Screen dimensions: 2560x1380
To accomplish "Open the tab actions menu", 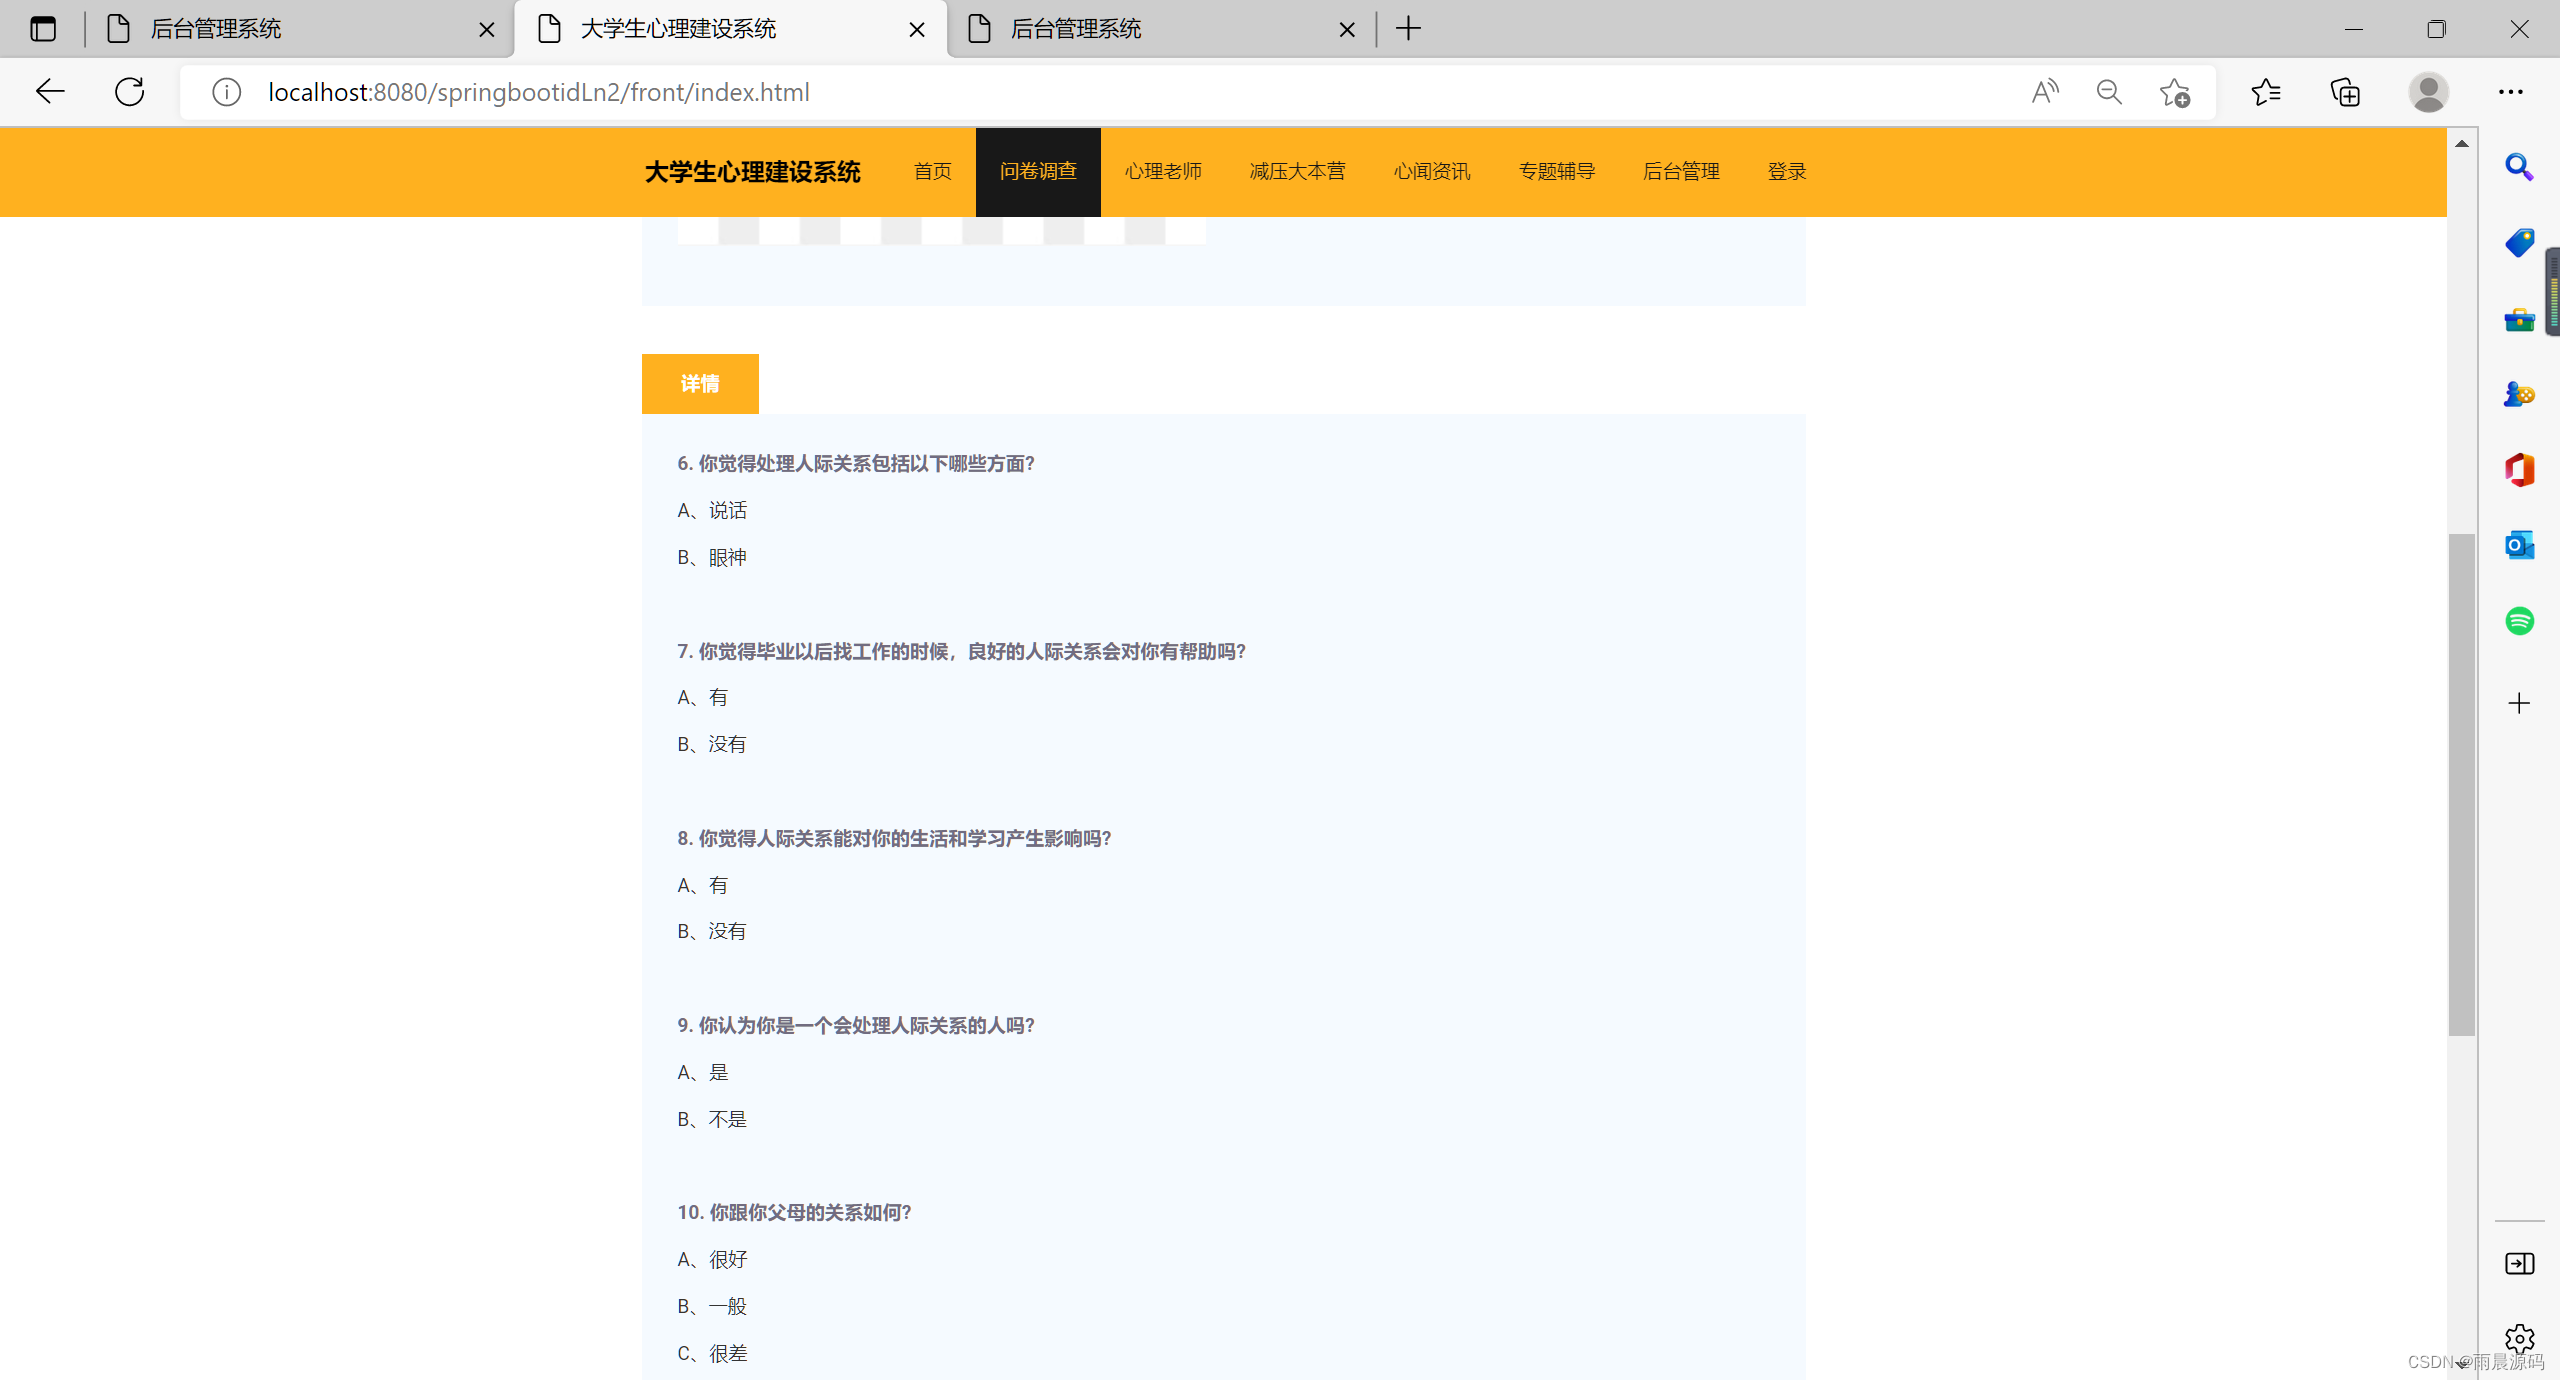I will click(x=43, y=29).
